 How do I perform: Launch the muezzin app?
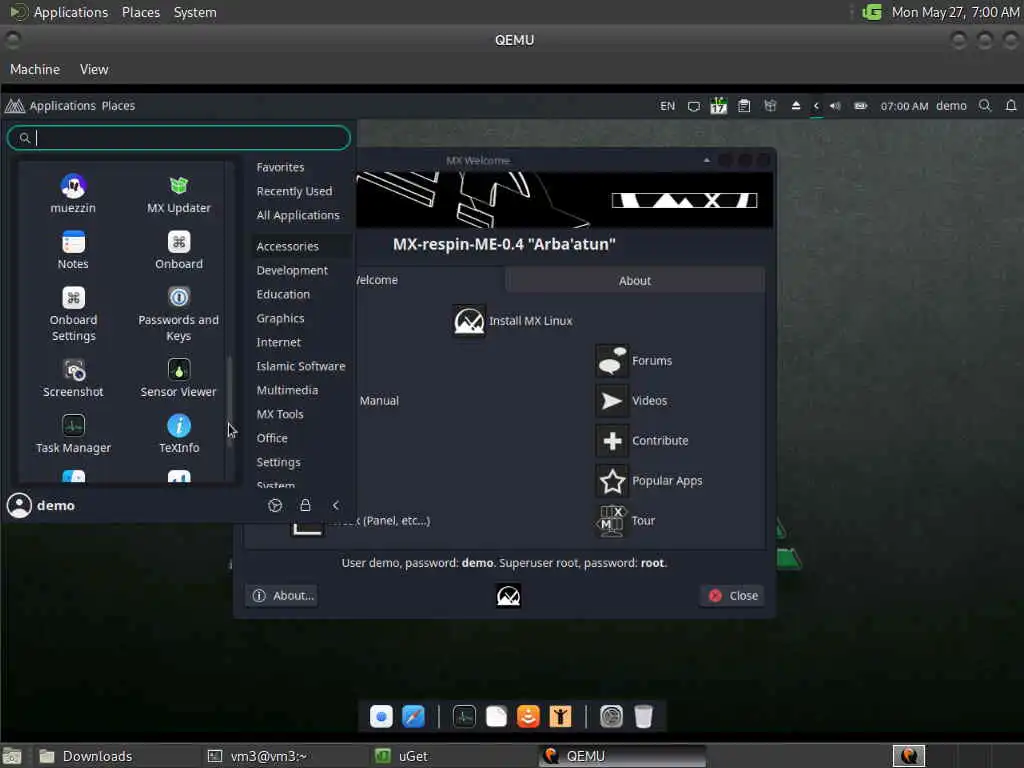click(73, 194)
